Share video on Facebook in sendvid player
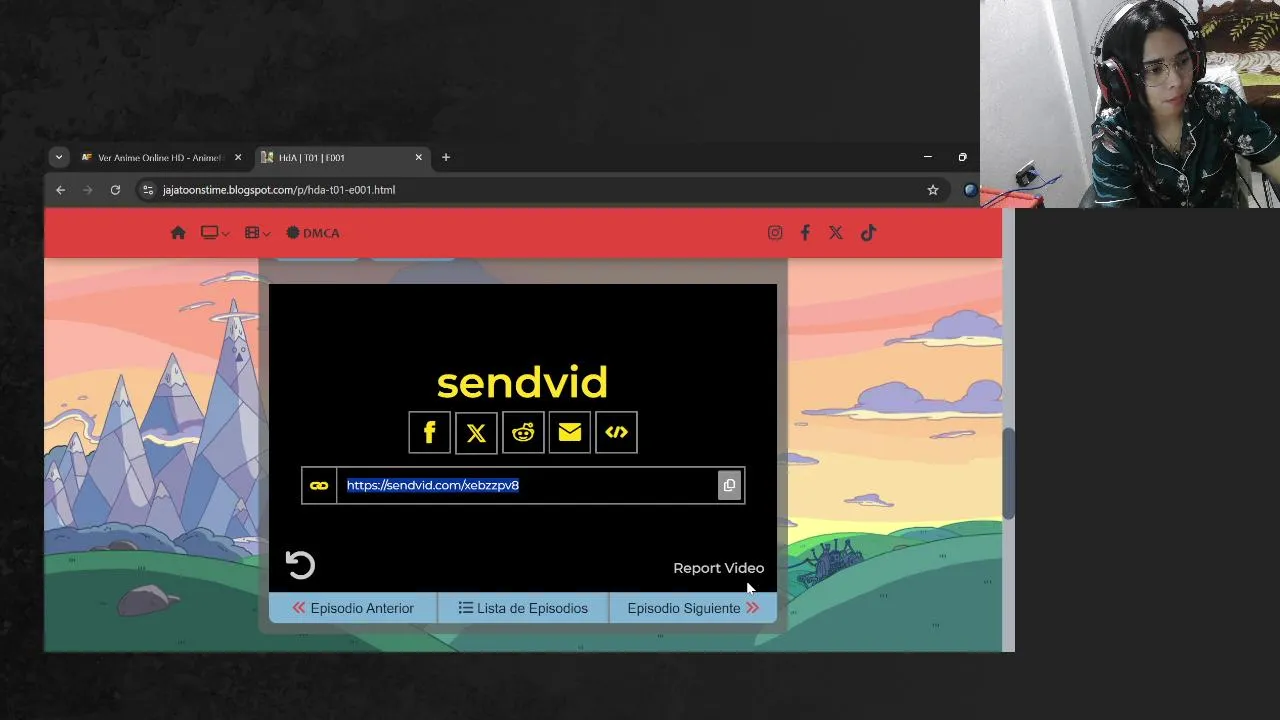 (x=429, y=432)
